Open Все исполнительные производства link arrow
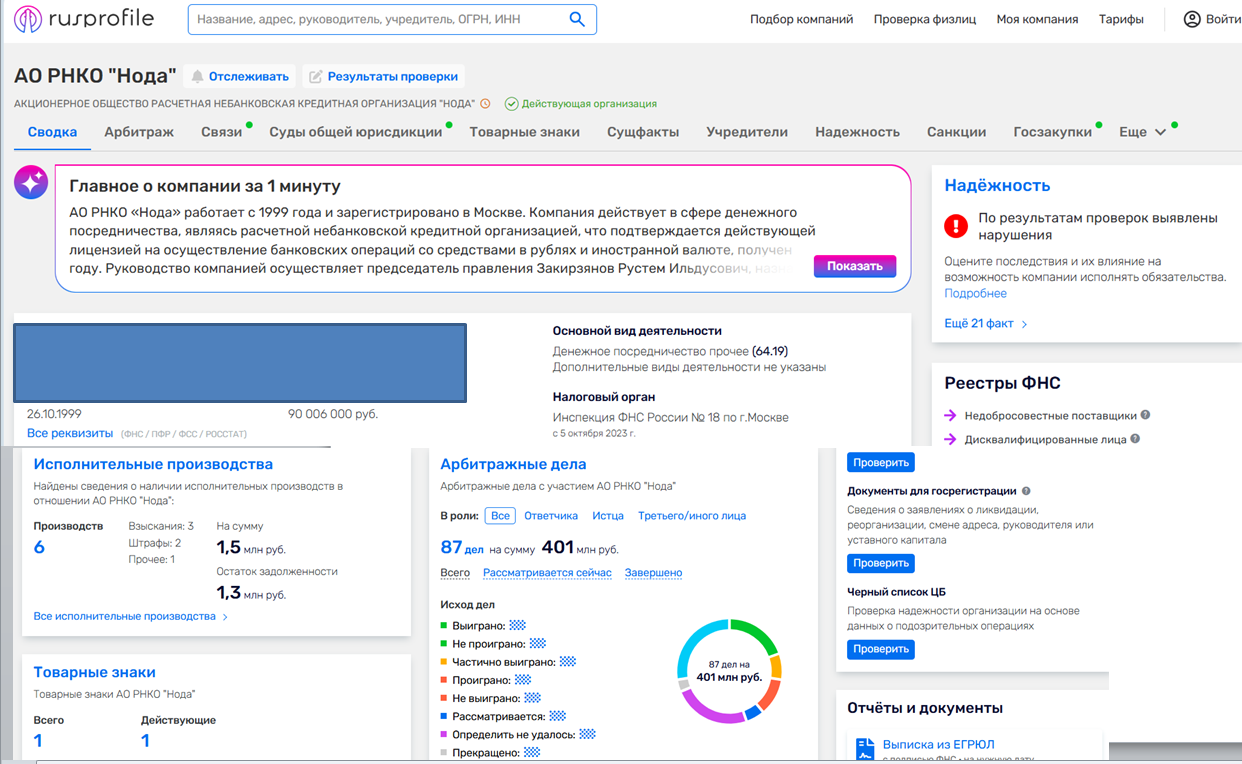The height and width of the screenshot is (764, 1242). click(x=225, y=617)
